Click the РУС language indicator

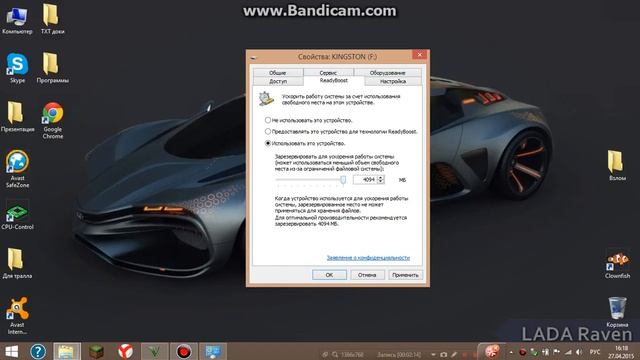click(x=595, y=352)
